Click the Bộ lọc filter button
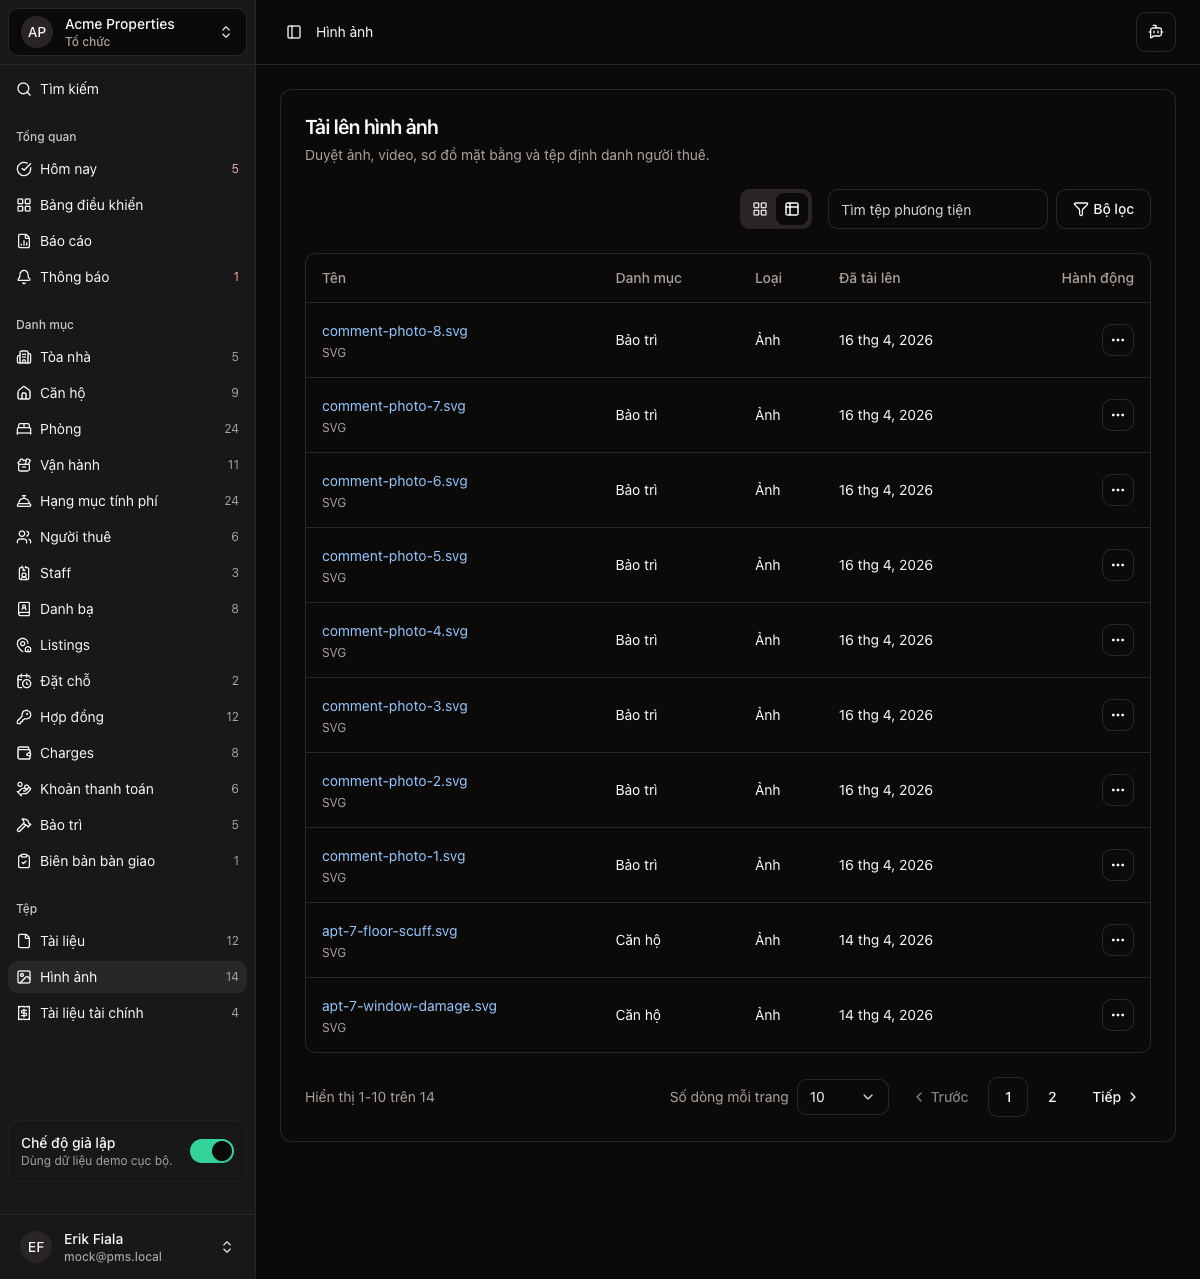Screen dimensions: 1200x1279 pyautogui.click(x=1103, y=209)
